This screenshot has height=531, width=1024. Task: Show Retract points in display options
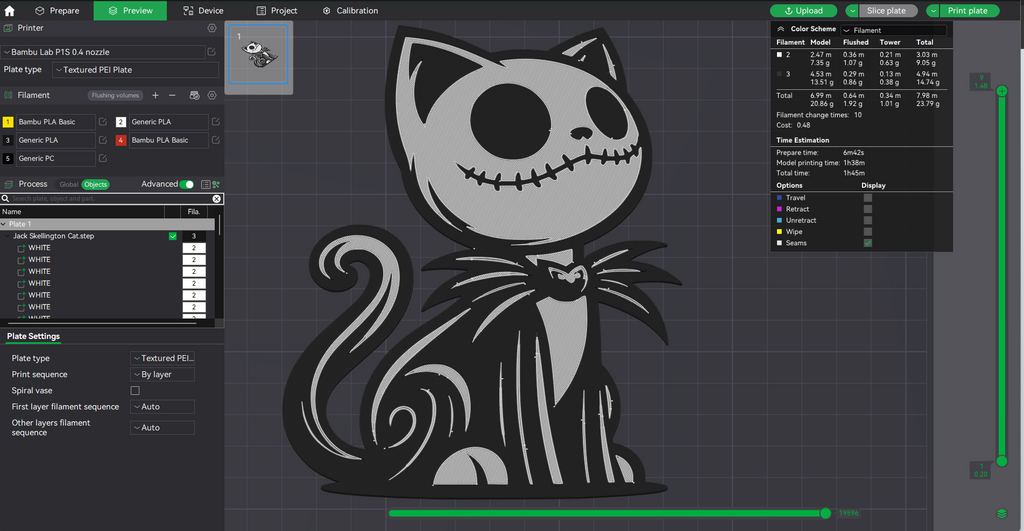(x=868, y=209)
